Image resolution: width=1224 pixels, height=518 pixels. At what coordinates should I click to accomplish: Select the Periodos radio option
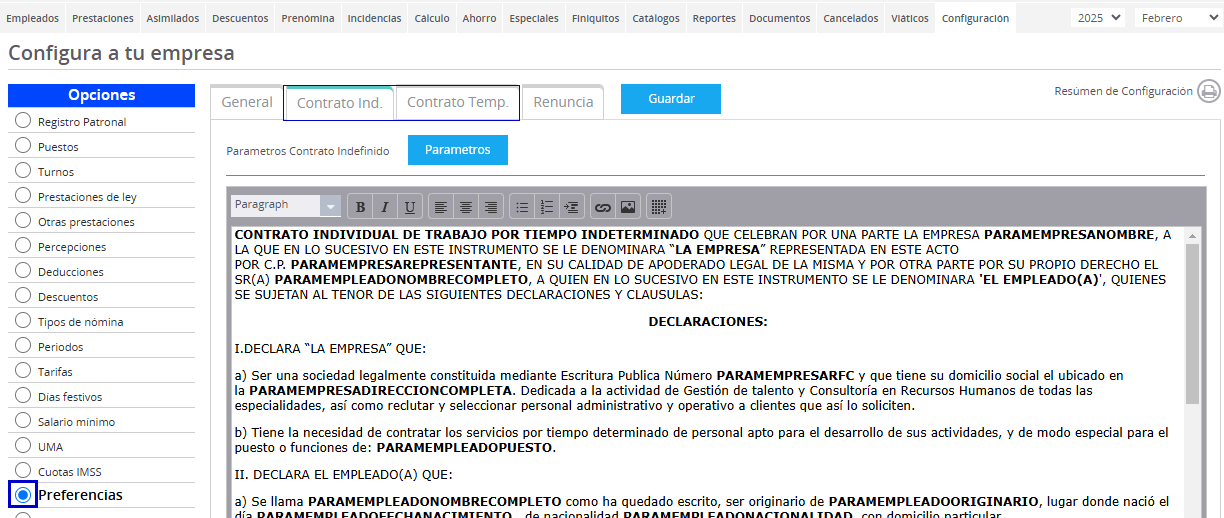coord(23,346)
